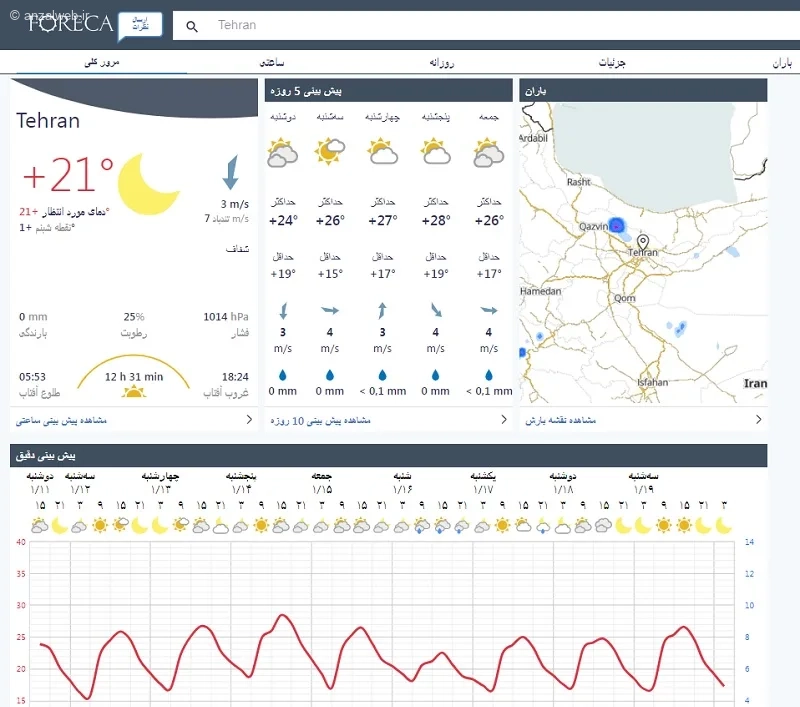
Task: Click the current wind direction arrow
Action: coord(231,172)
